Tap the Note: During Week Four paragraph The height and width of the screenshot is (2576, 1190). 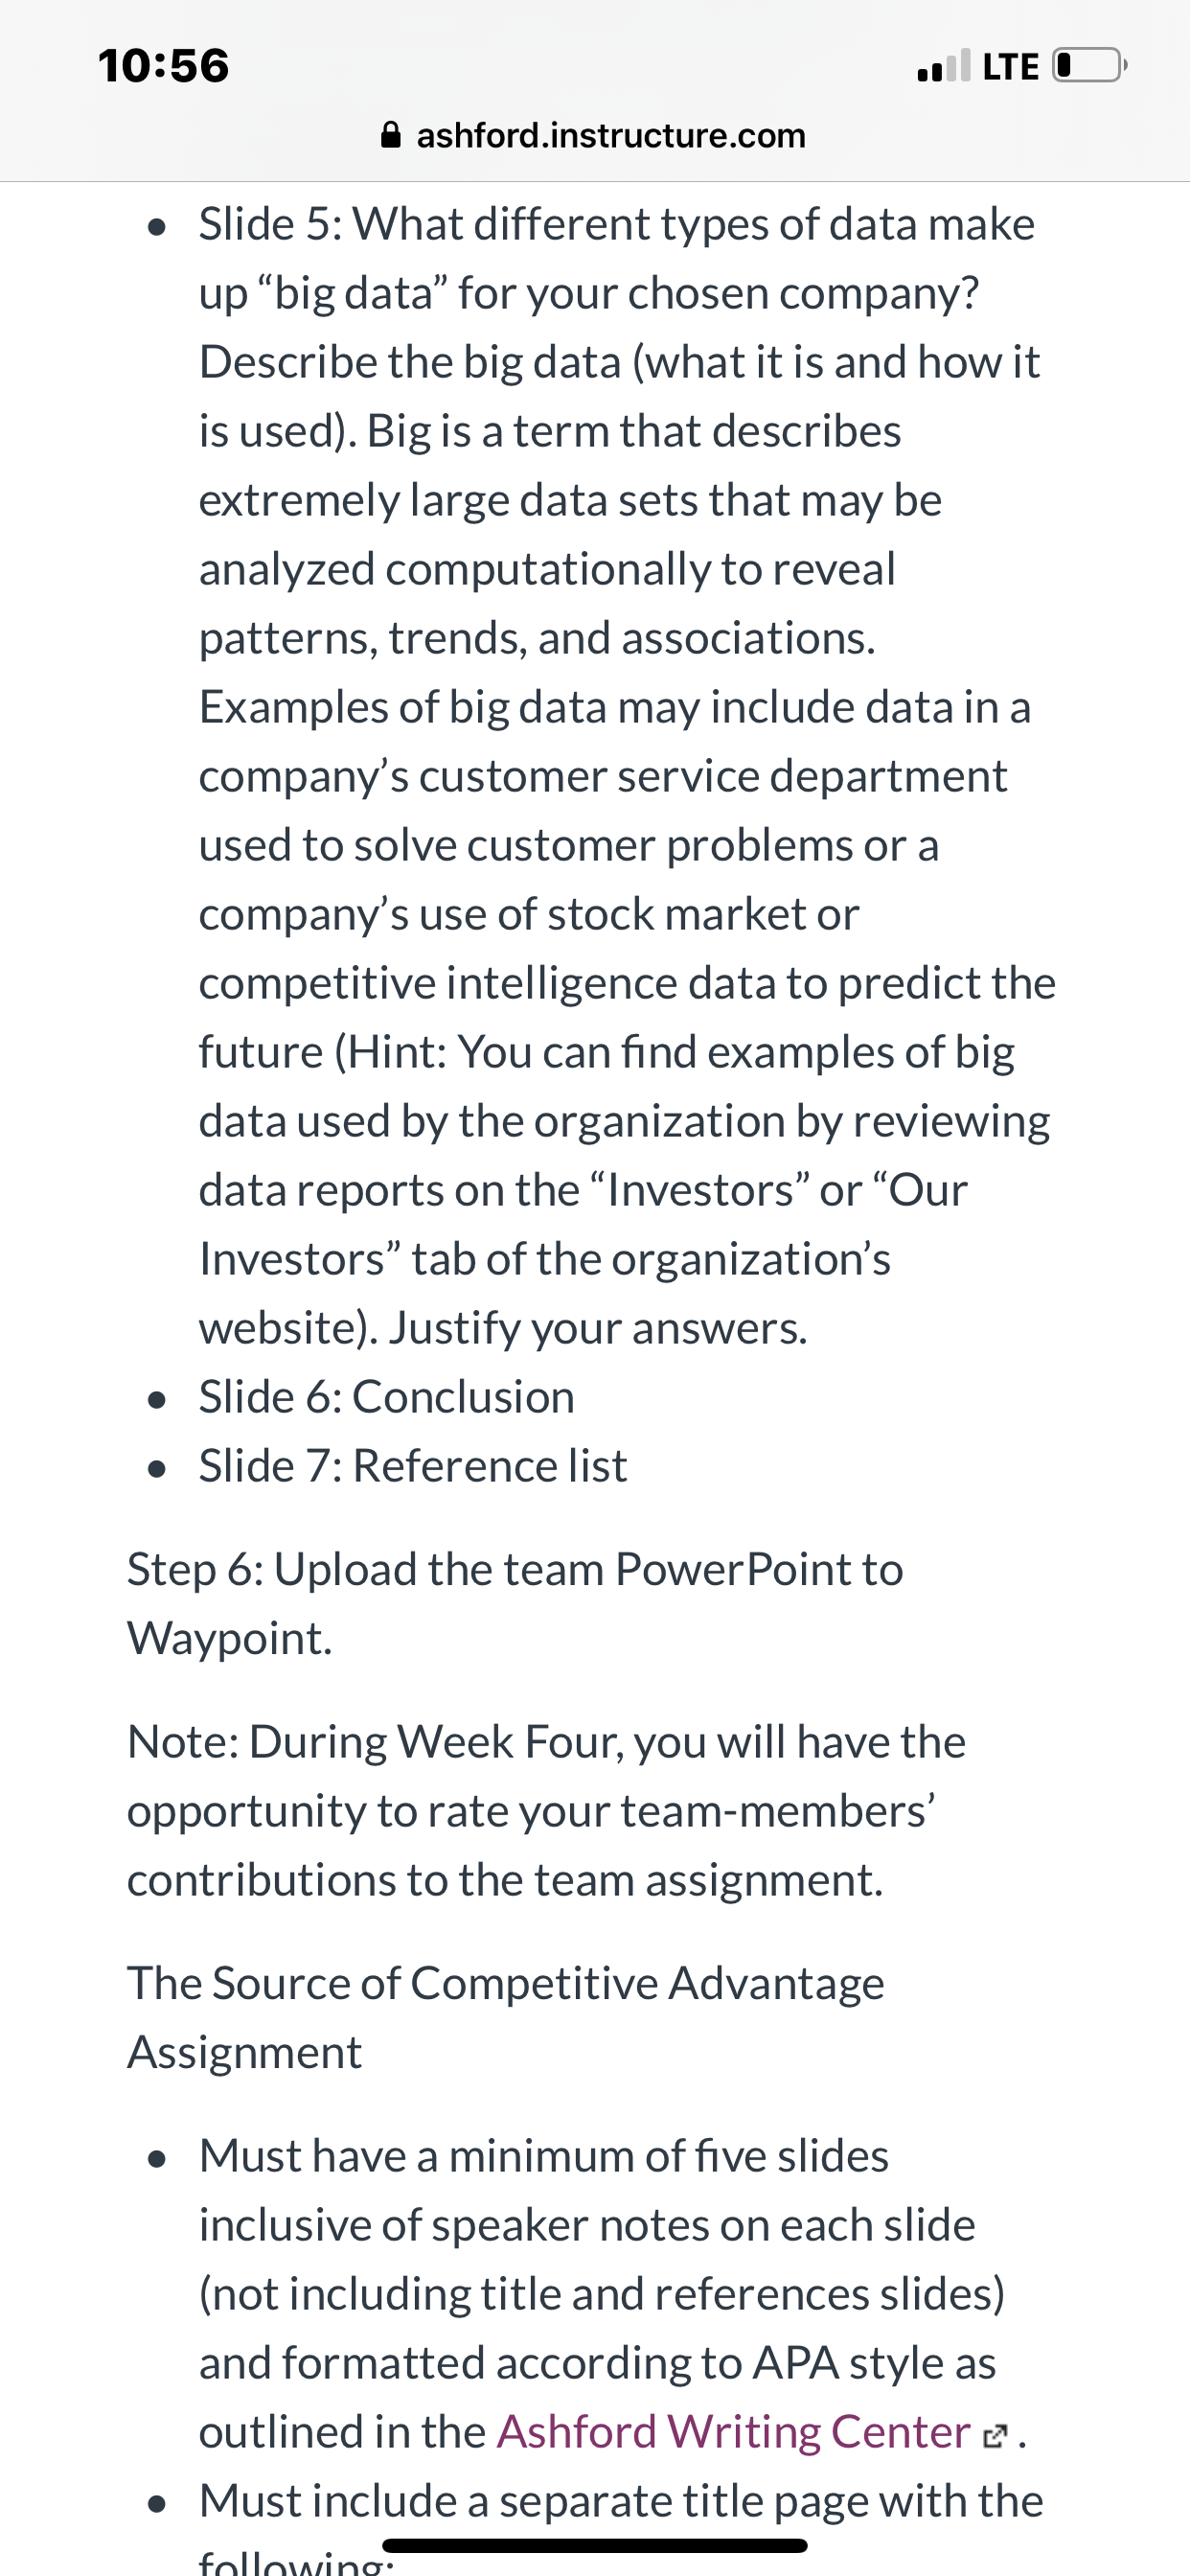click(x=546, y=1811)
